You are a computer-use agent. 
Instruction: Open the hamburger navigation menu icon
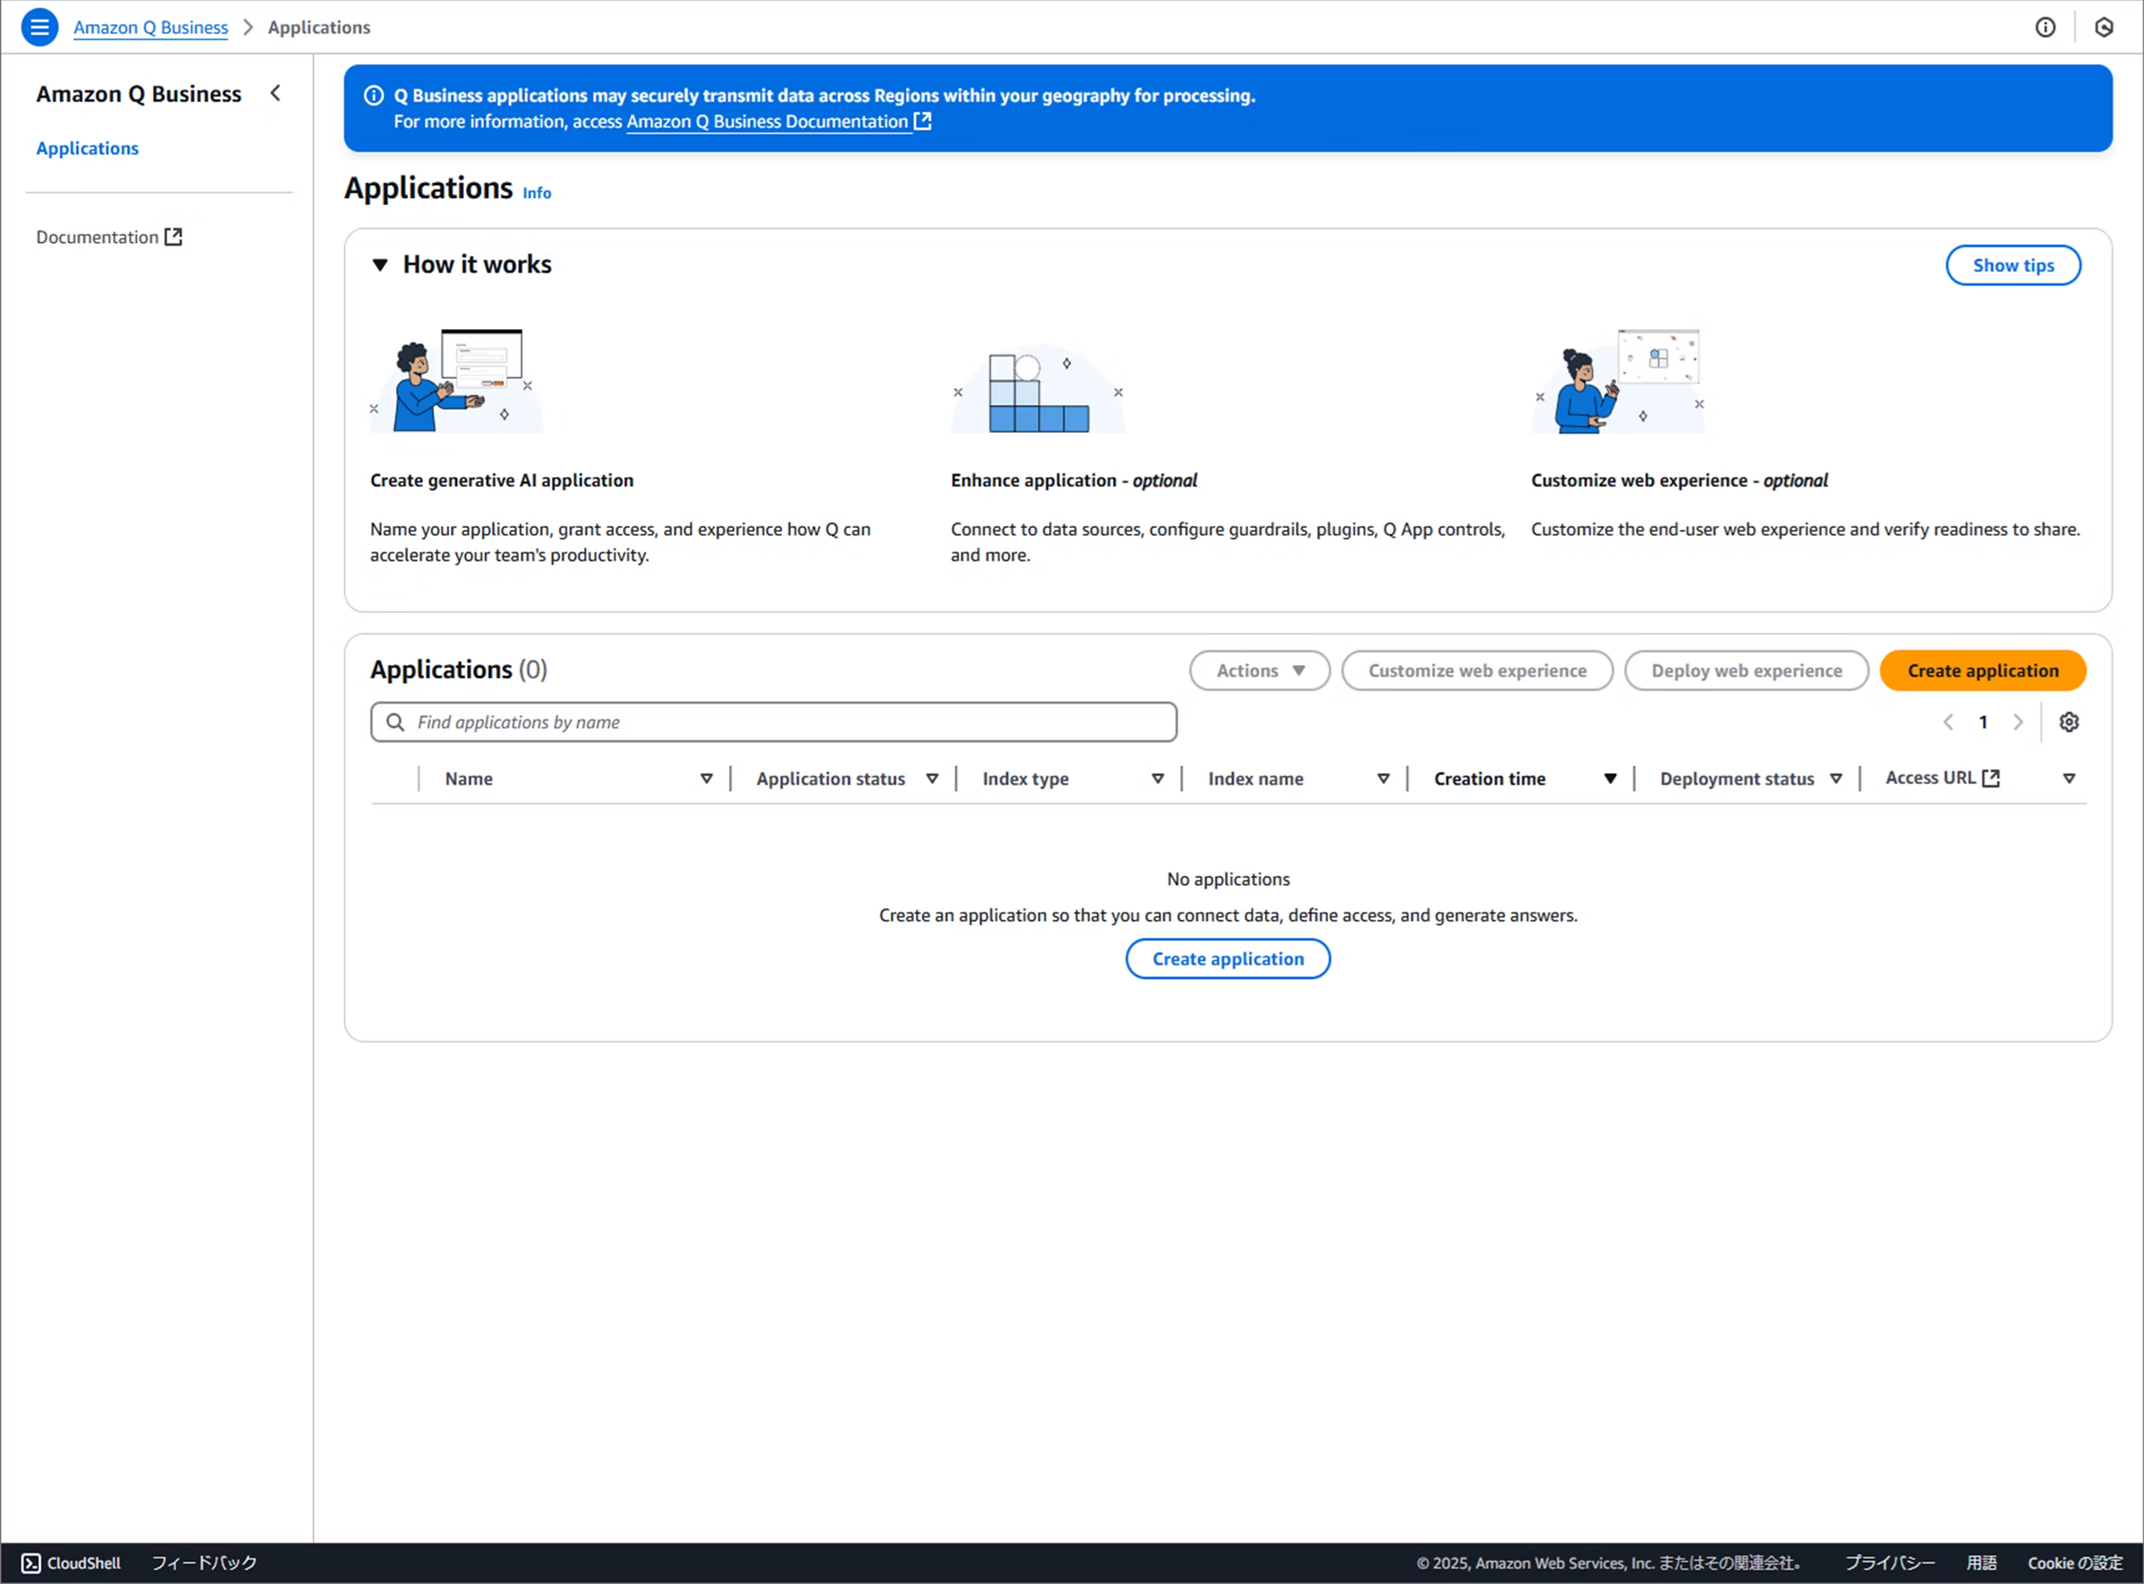coord(39,27)
